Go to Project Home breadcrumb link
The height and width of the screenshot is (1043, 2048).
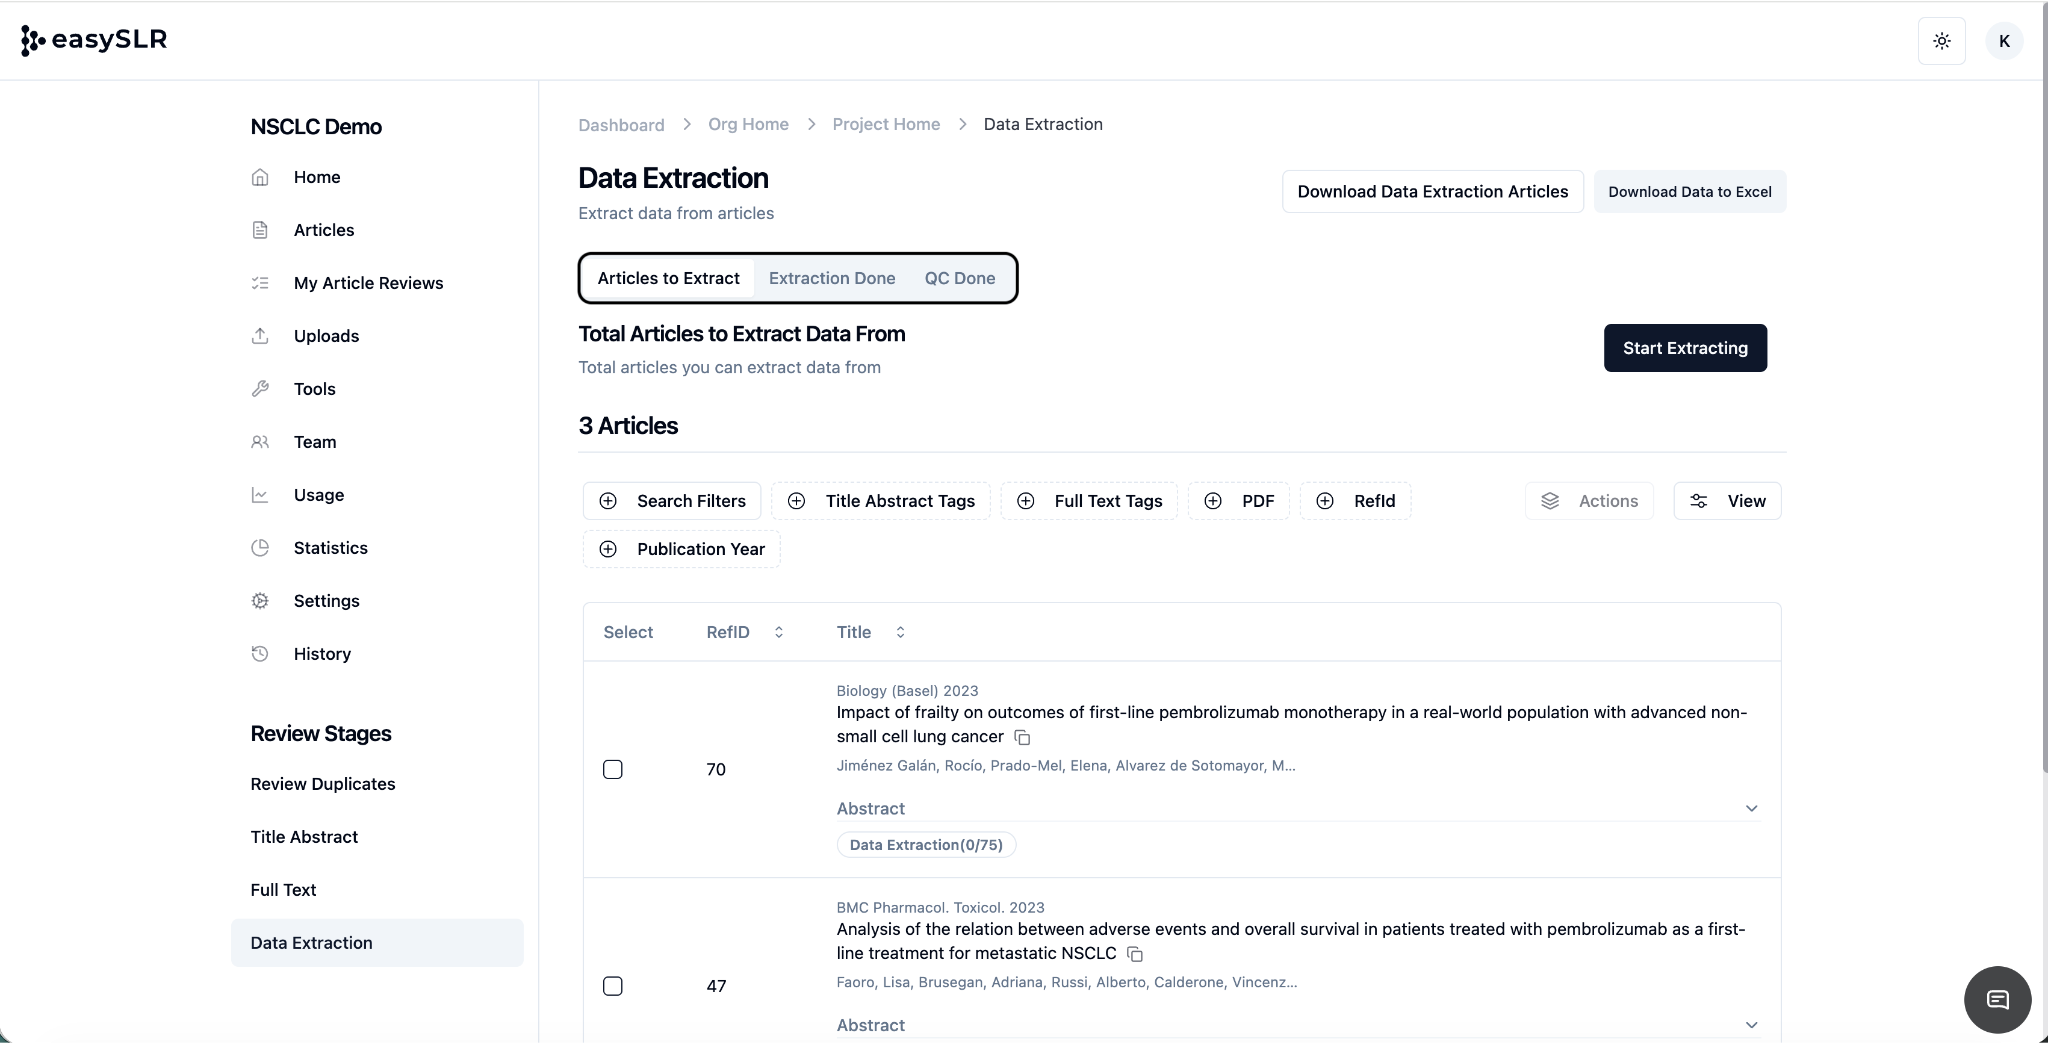pyautogui.click(x=886, y=124)
